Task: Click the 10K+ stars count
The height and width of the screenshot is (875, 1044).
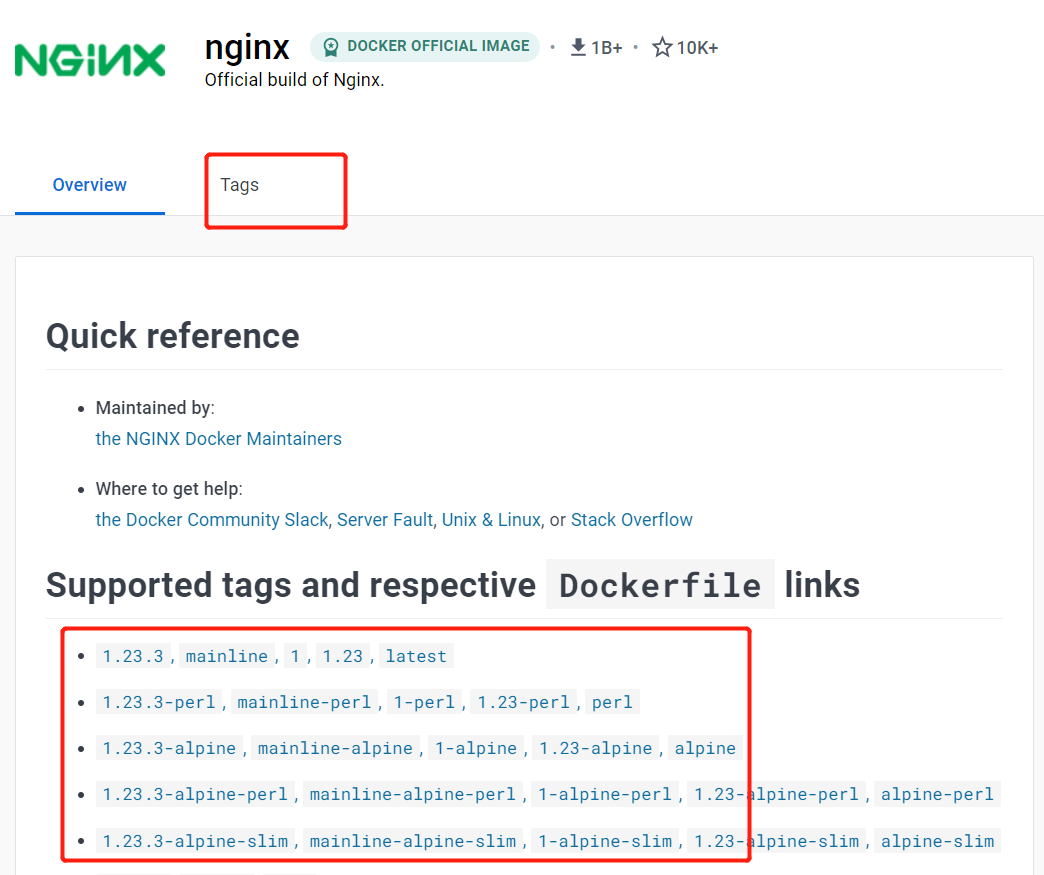Action: [697, 48]
